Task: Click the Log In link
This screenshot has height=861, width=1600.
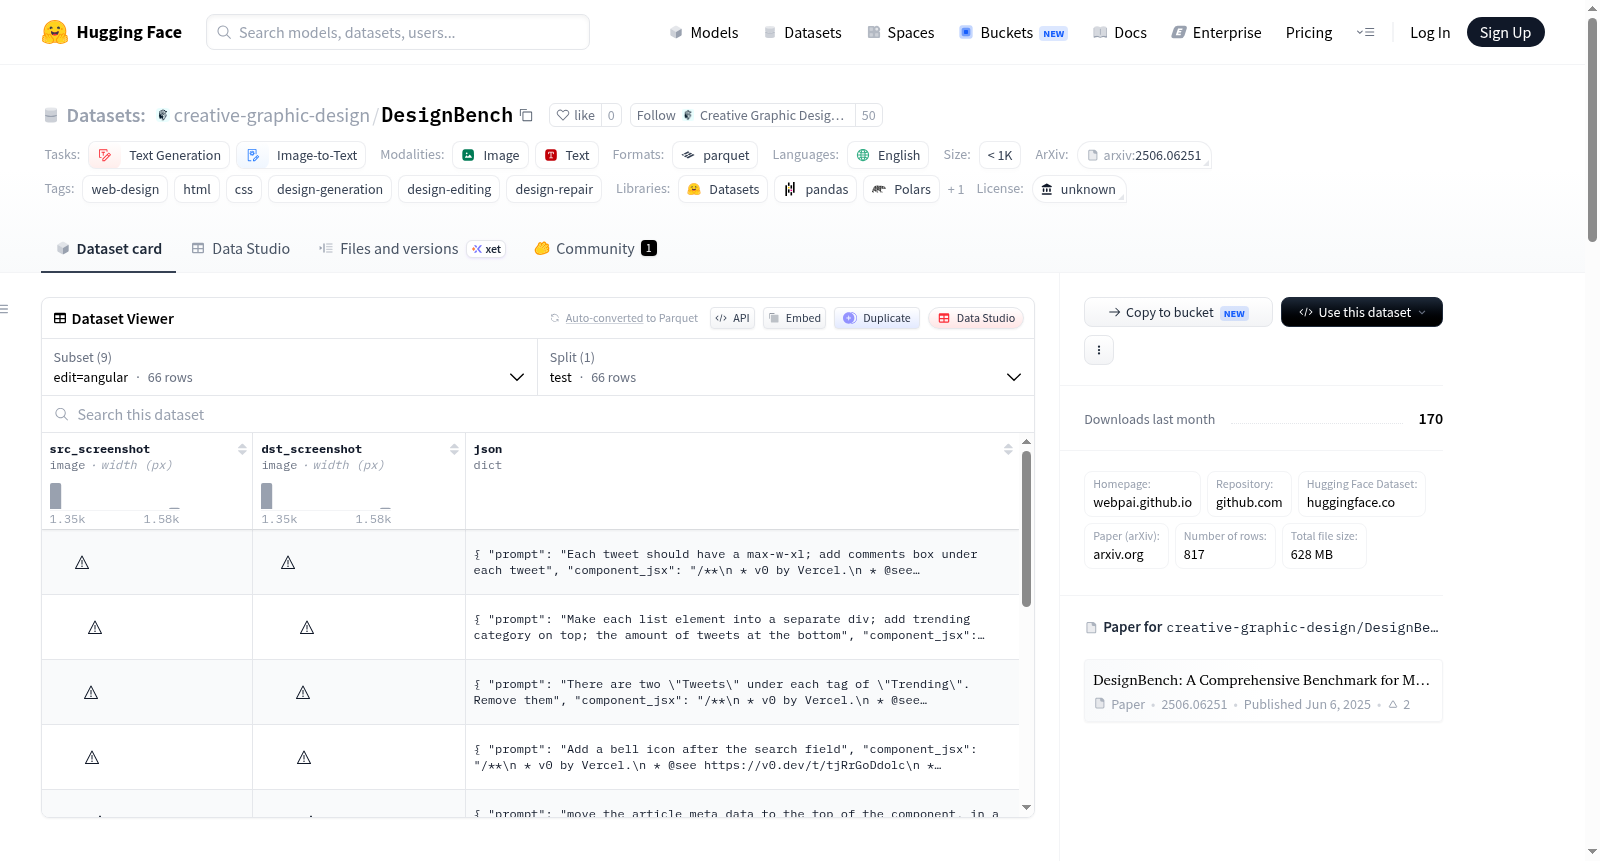Action: [1430, 32]
